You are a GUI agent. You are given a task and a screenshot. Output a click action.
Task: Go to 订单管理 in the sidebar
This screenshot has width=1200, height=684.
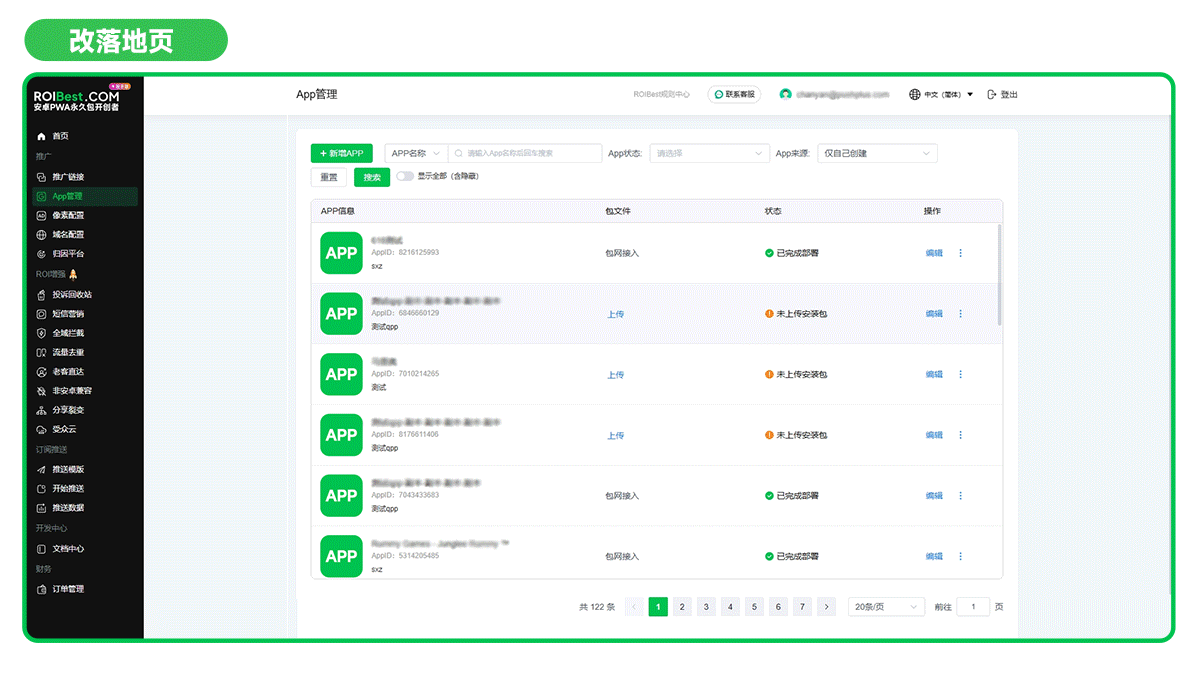tap(68, 589)
